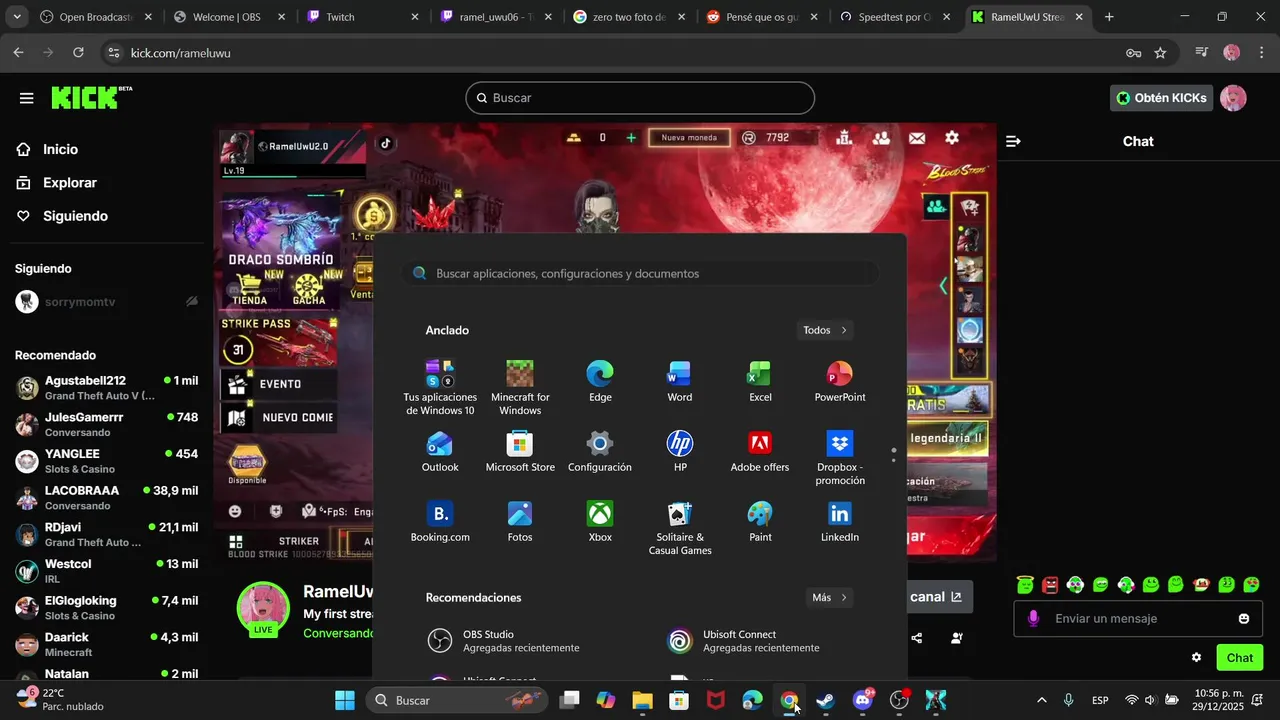Viewport: 1280px width, 720px height.
Task: Show hidden tray icons chevron
Action: click(x=1042, y=700)
